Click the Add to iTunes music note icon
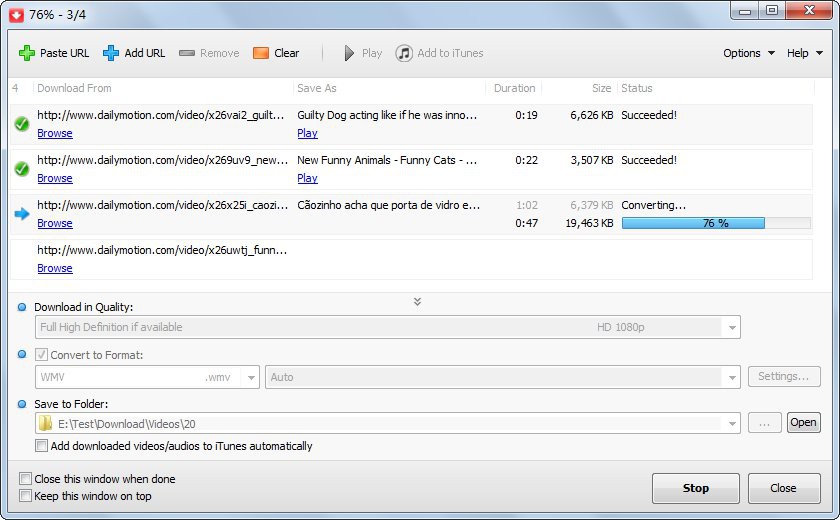 point(404,53)
